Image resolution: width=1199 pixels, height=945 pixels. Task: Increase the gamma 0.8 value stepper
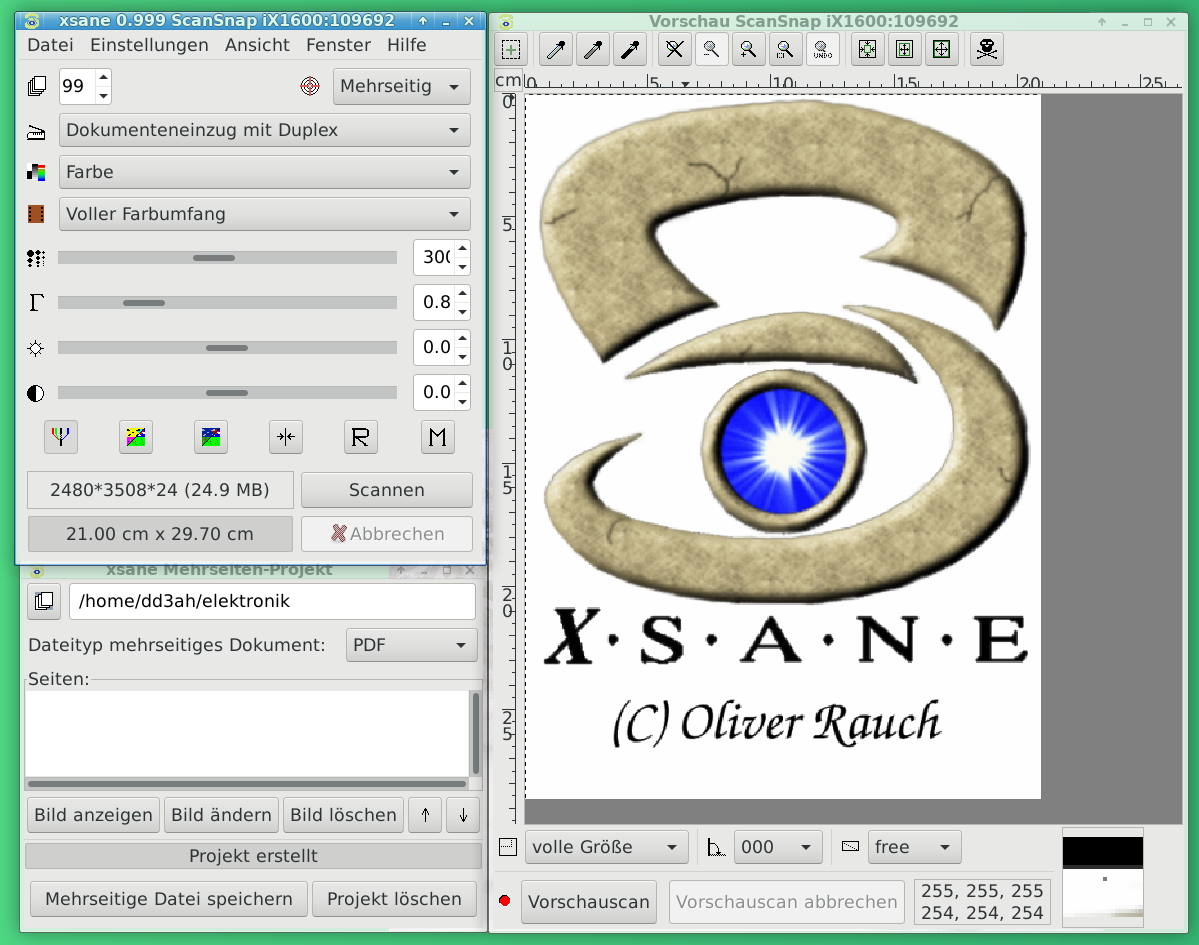tap(463, 294)
